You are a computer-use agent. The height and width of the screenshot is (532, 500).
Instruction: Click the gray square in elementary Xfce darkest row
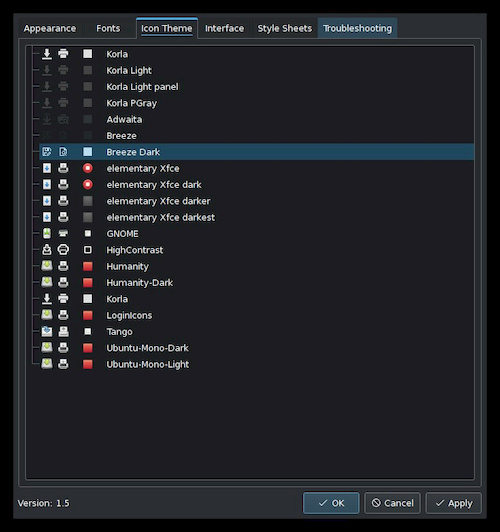click(x=88, y=217)
